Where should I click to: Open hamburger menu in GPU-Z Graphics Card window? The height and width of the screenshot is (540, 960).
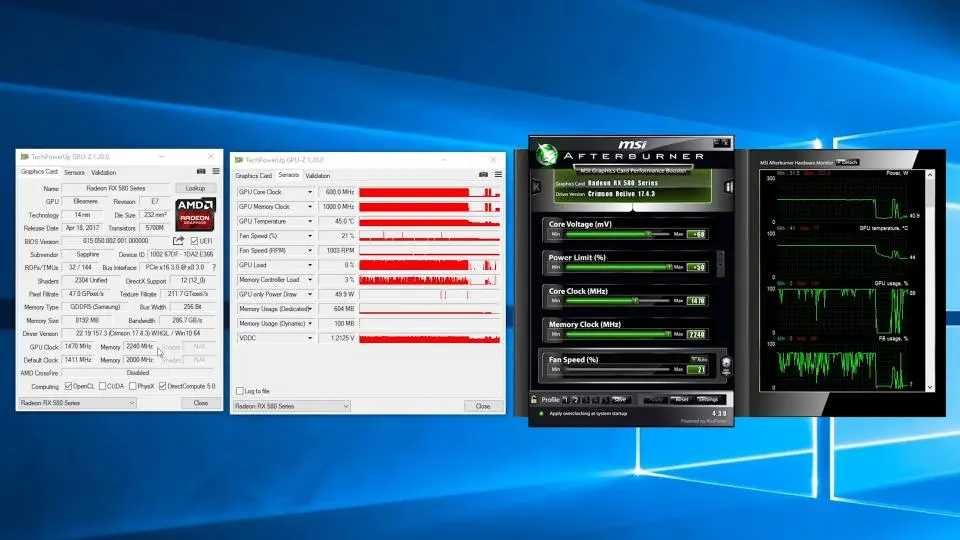coord(216,171)
